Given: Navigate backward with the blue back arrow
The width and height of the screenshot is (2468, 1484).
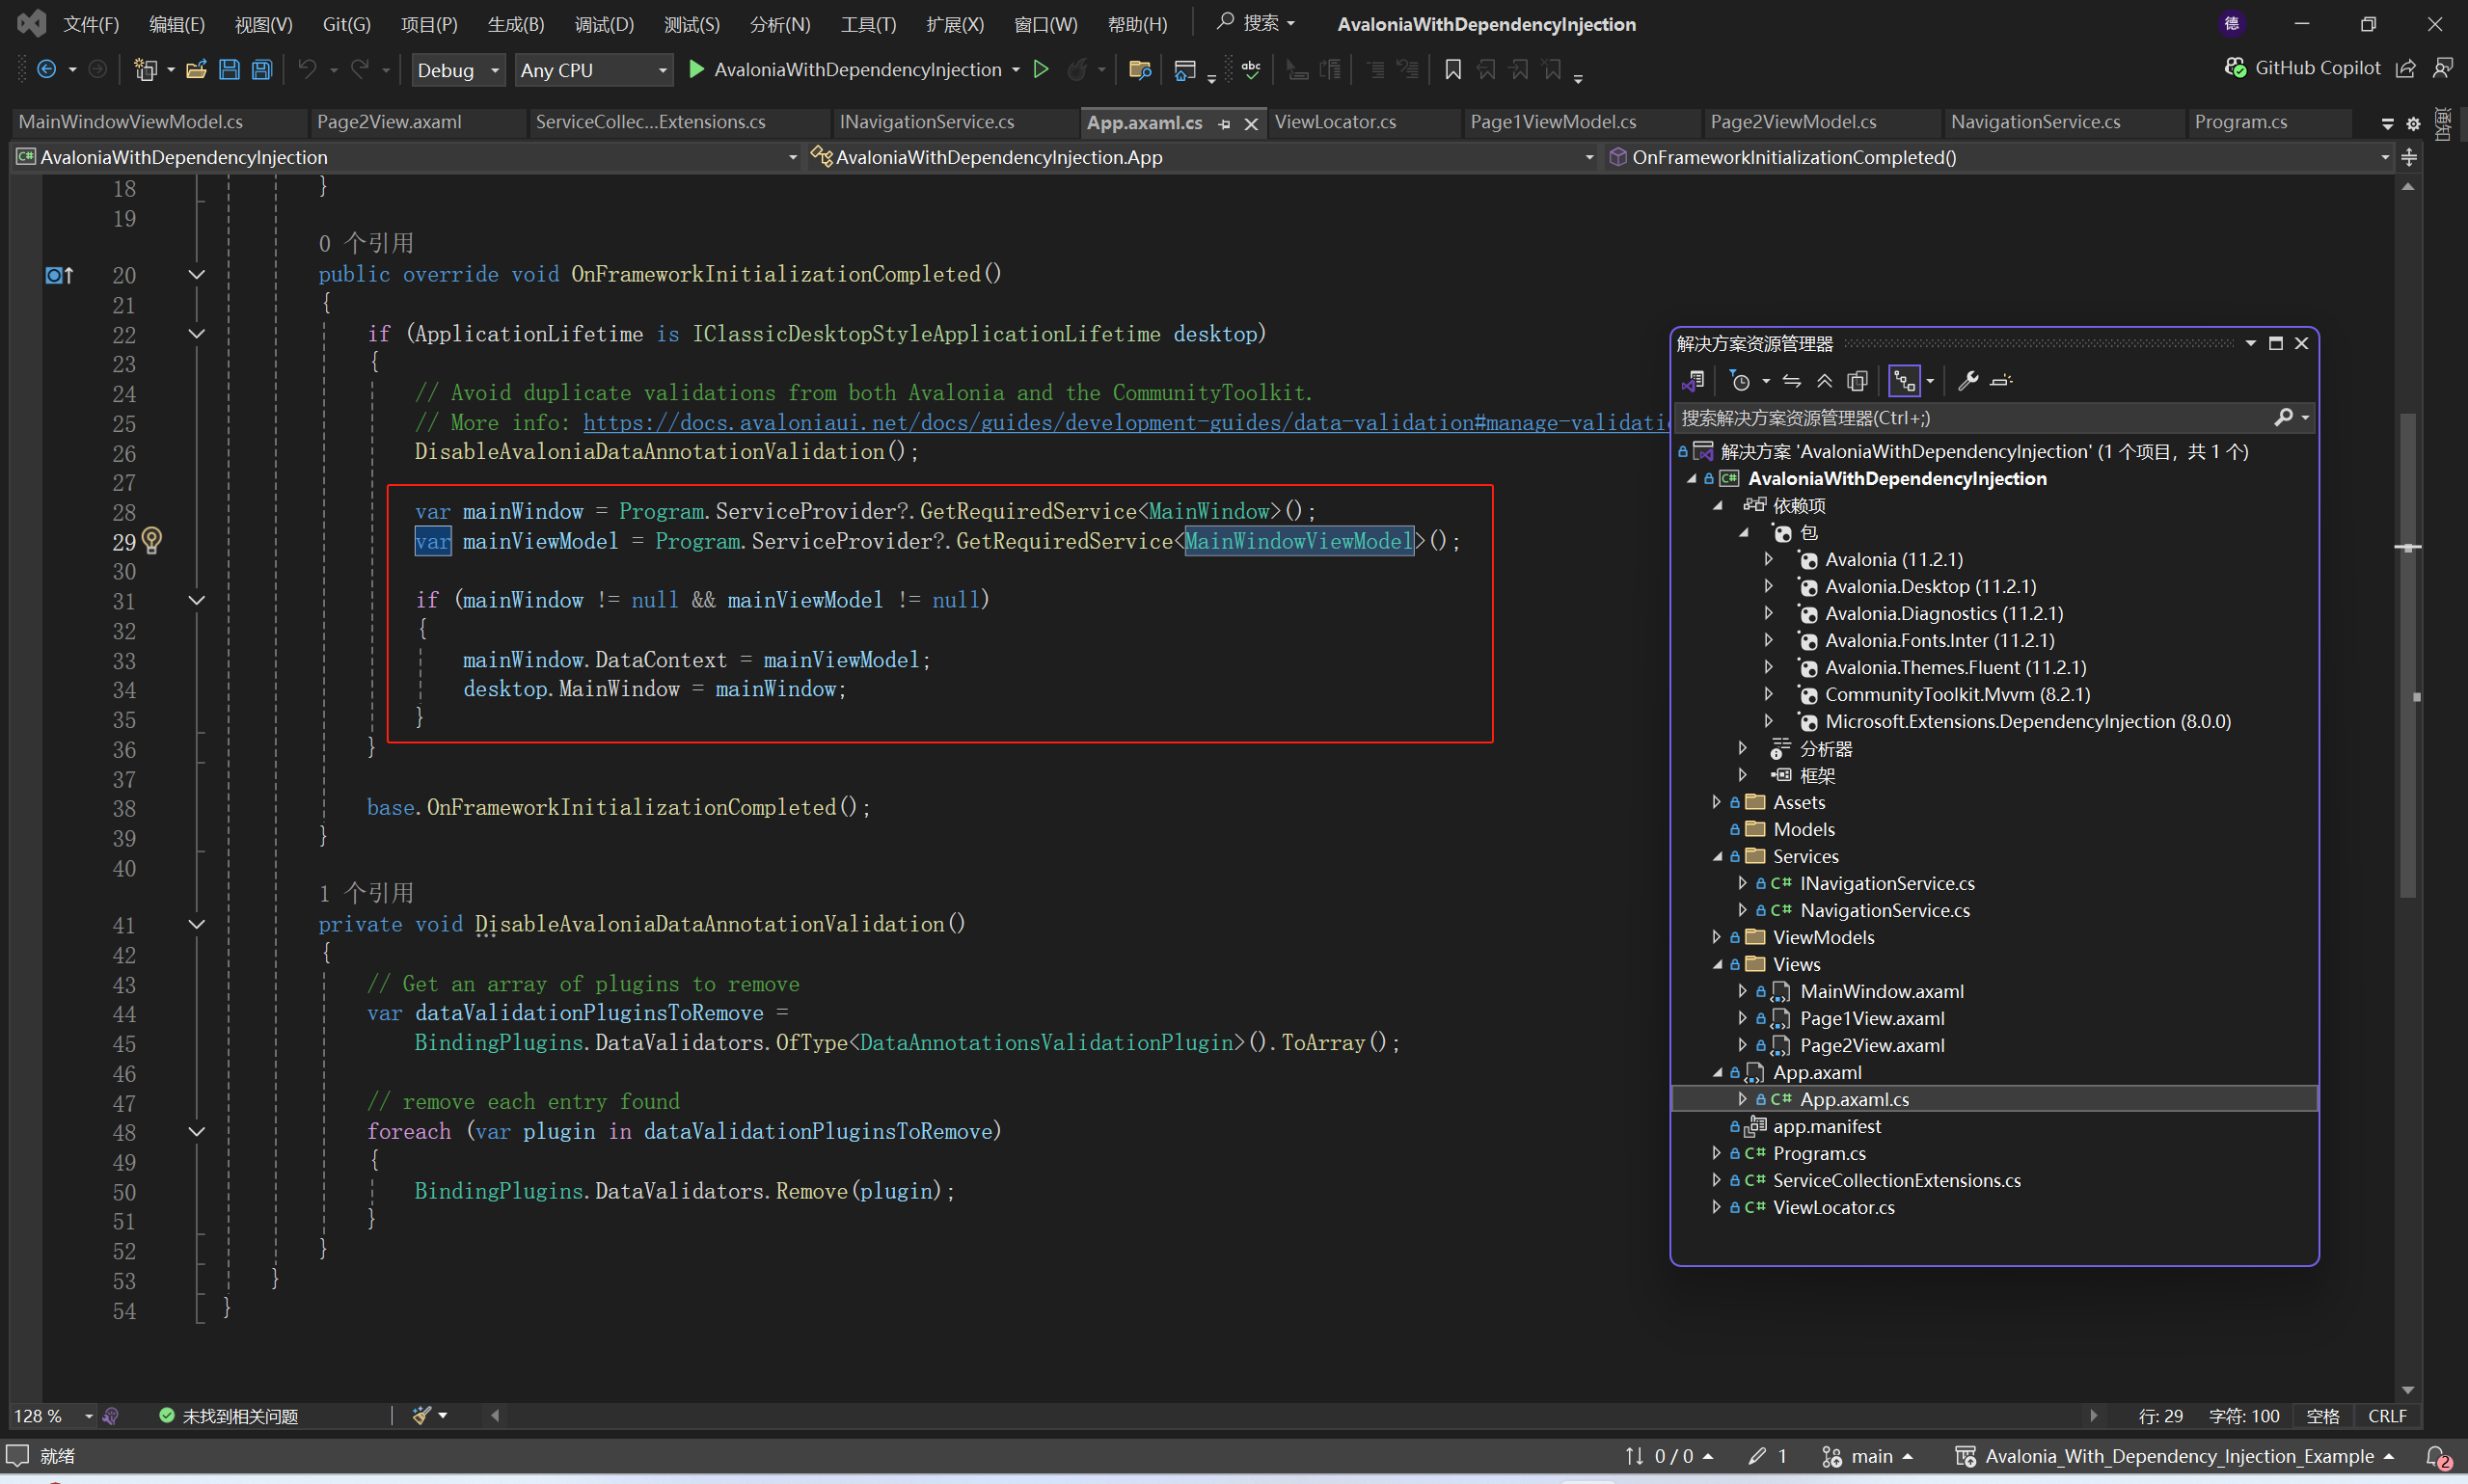Looking at the screenshot, I should point(46,69).
